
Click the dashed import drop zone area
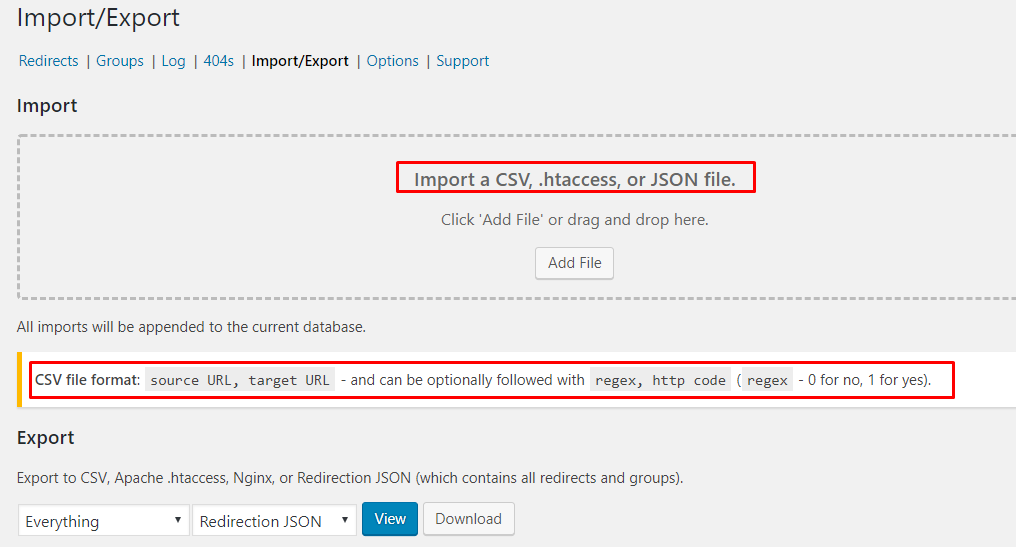point(516,217)
